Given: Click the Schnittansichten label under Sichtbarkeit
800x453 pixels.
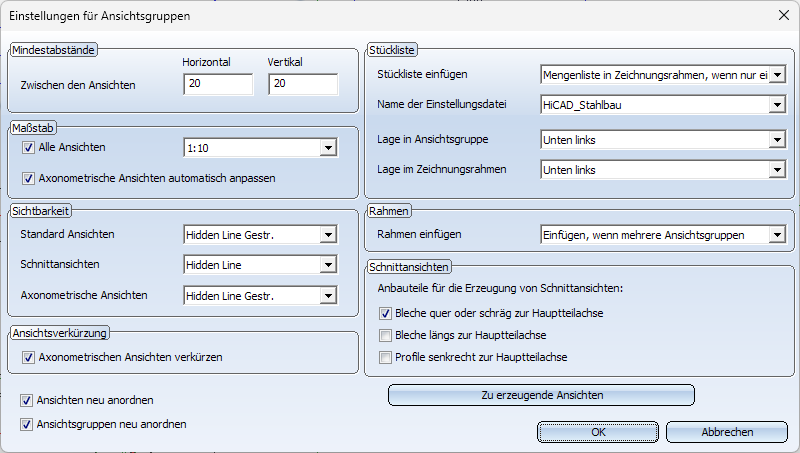Looking at the screenshot, I should pyautogui.click(x=60, y=264).
